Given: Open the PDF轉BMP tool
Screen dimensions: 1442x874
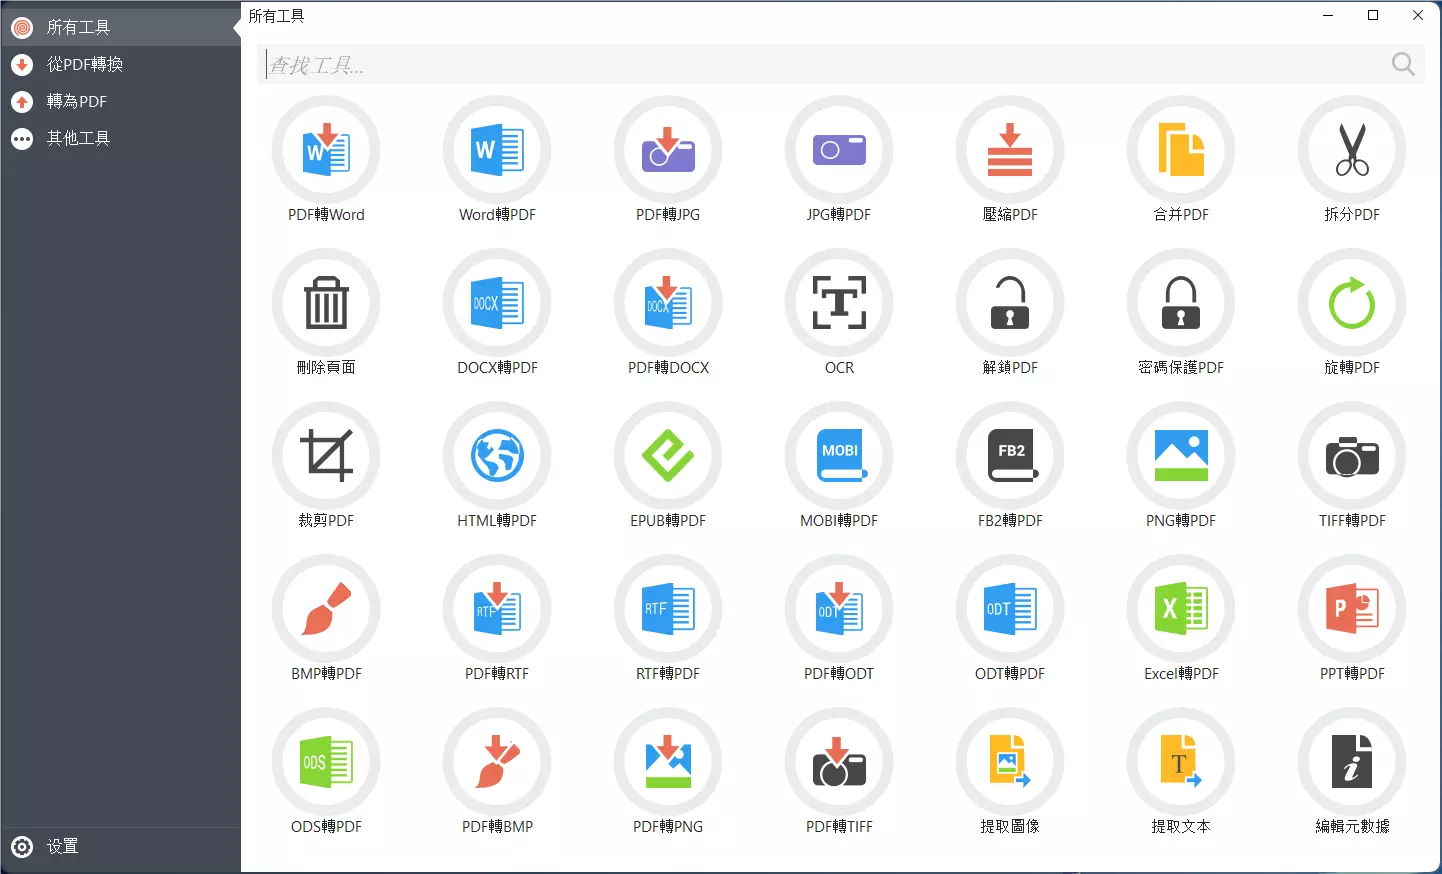Looking at the screenshot, I should [497, 762].
